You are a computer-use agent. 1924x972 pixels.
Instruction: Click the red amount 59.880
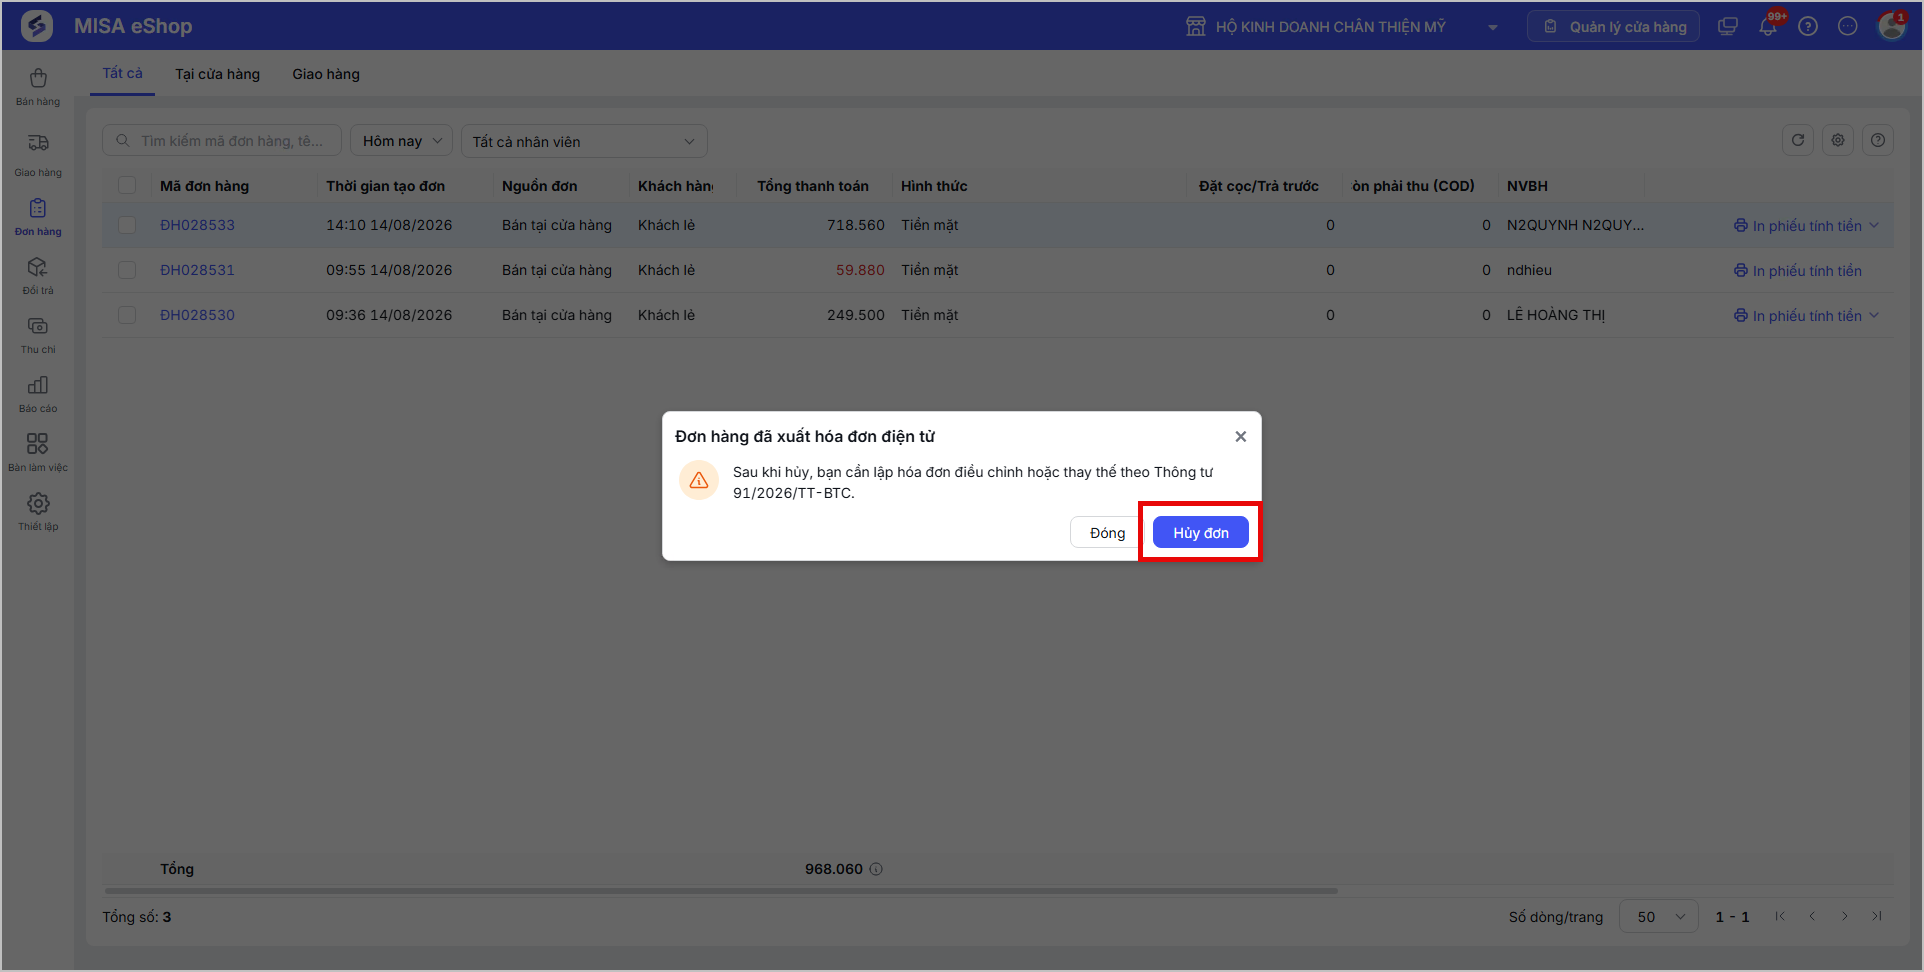860,270
